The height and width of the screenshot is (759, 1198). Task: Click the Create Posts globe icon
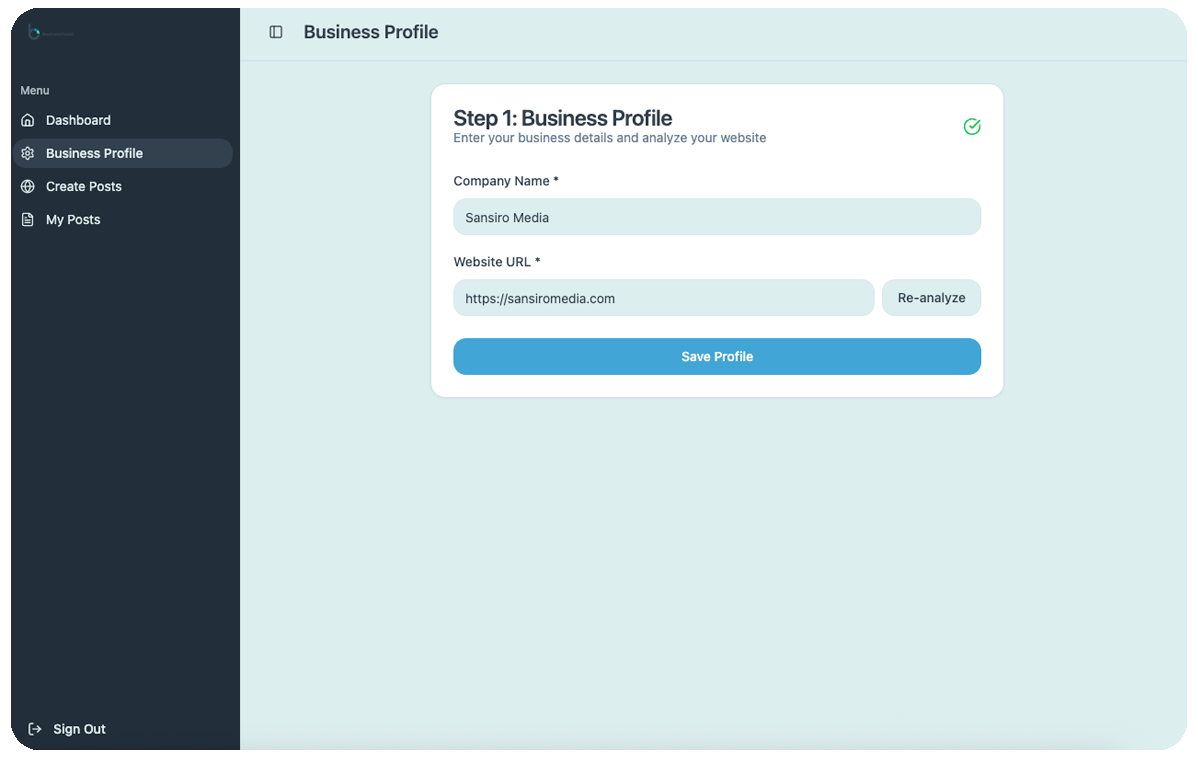28,186
